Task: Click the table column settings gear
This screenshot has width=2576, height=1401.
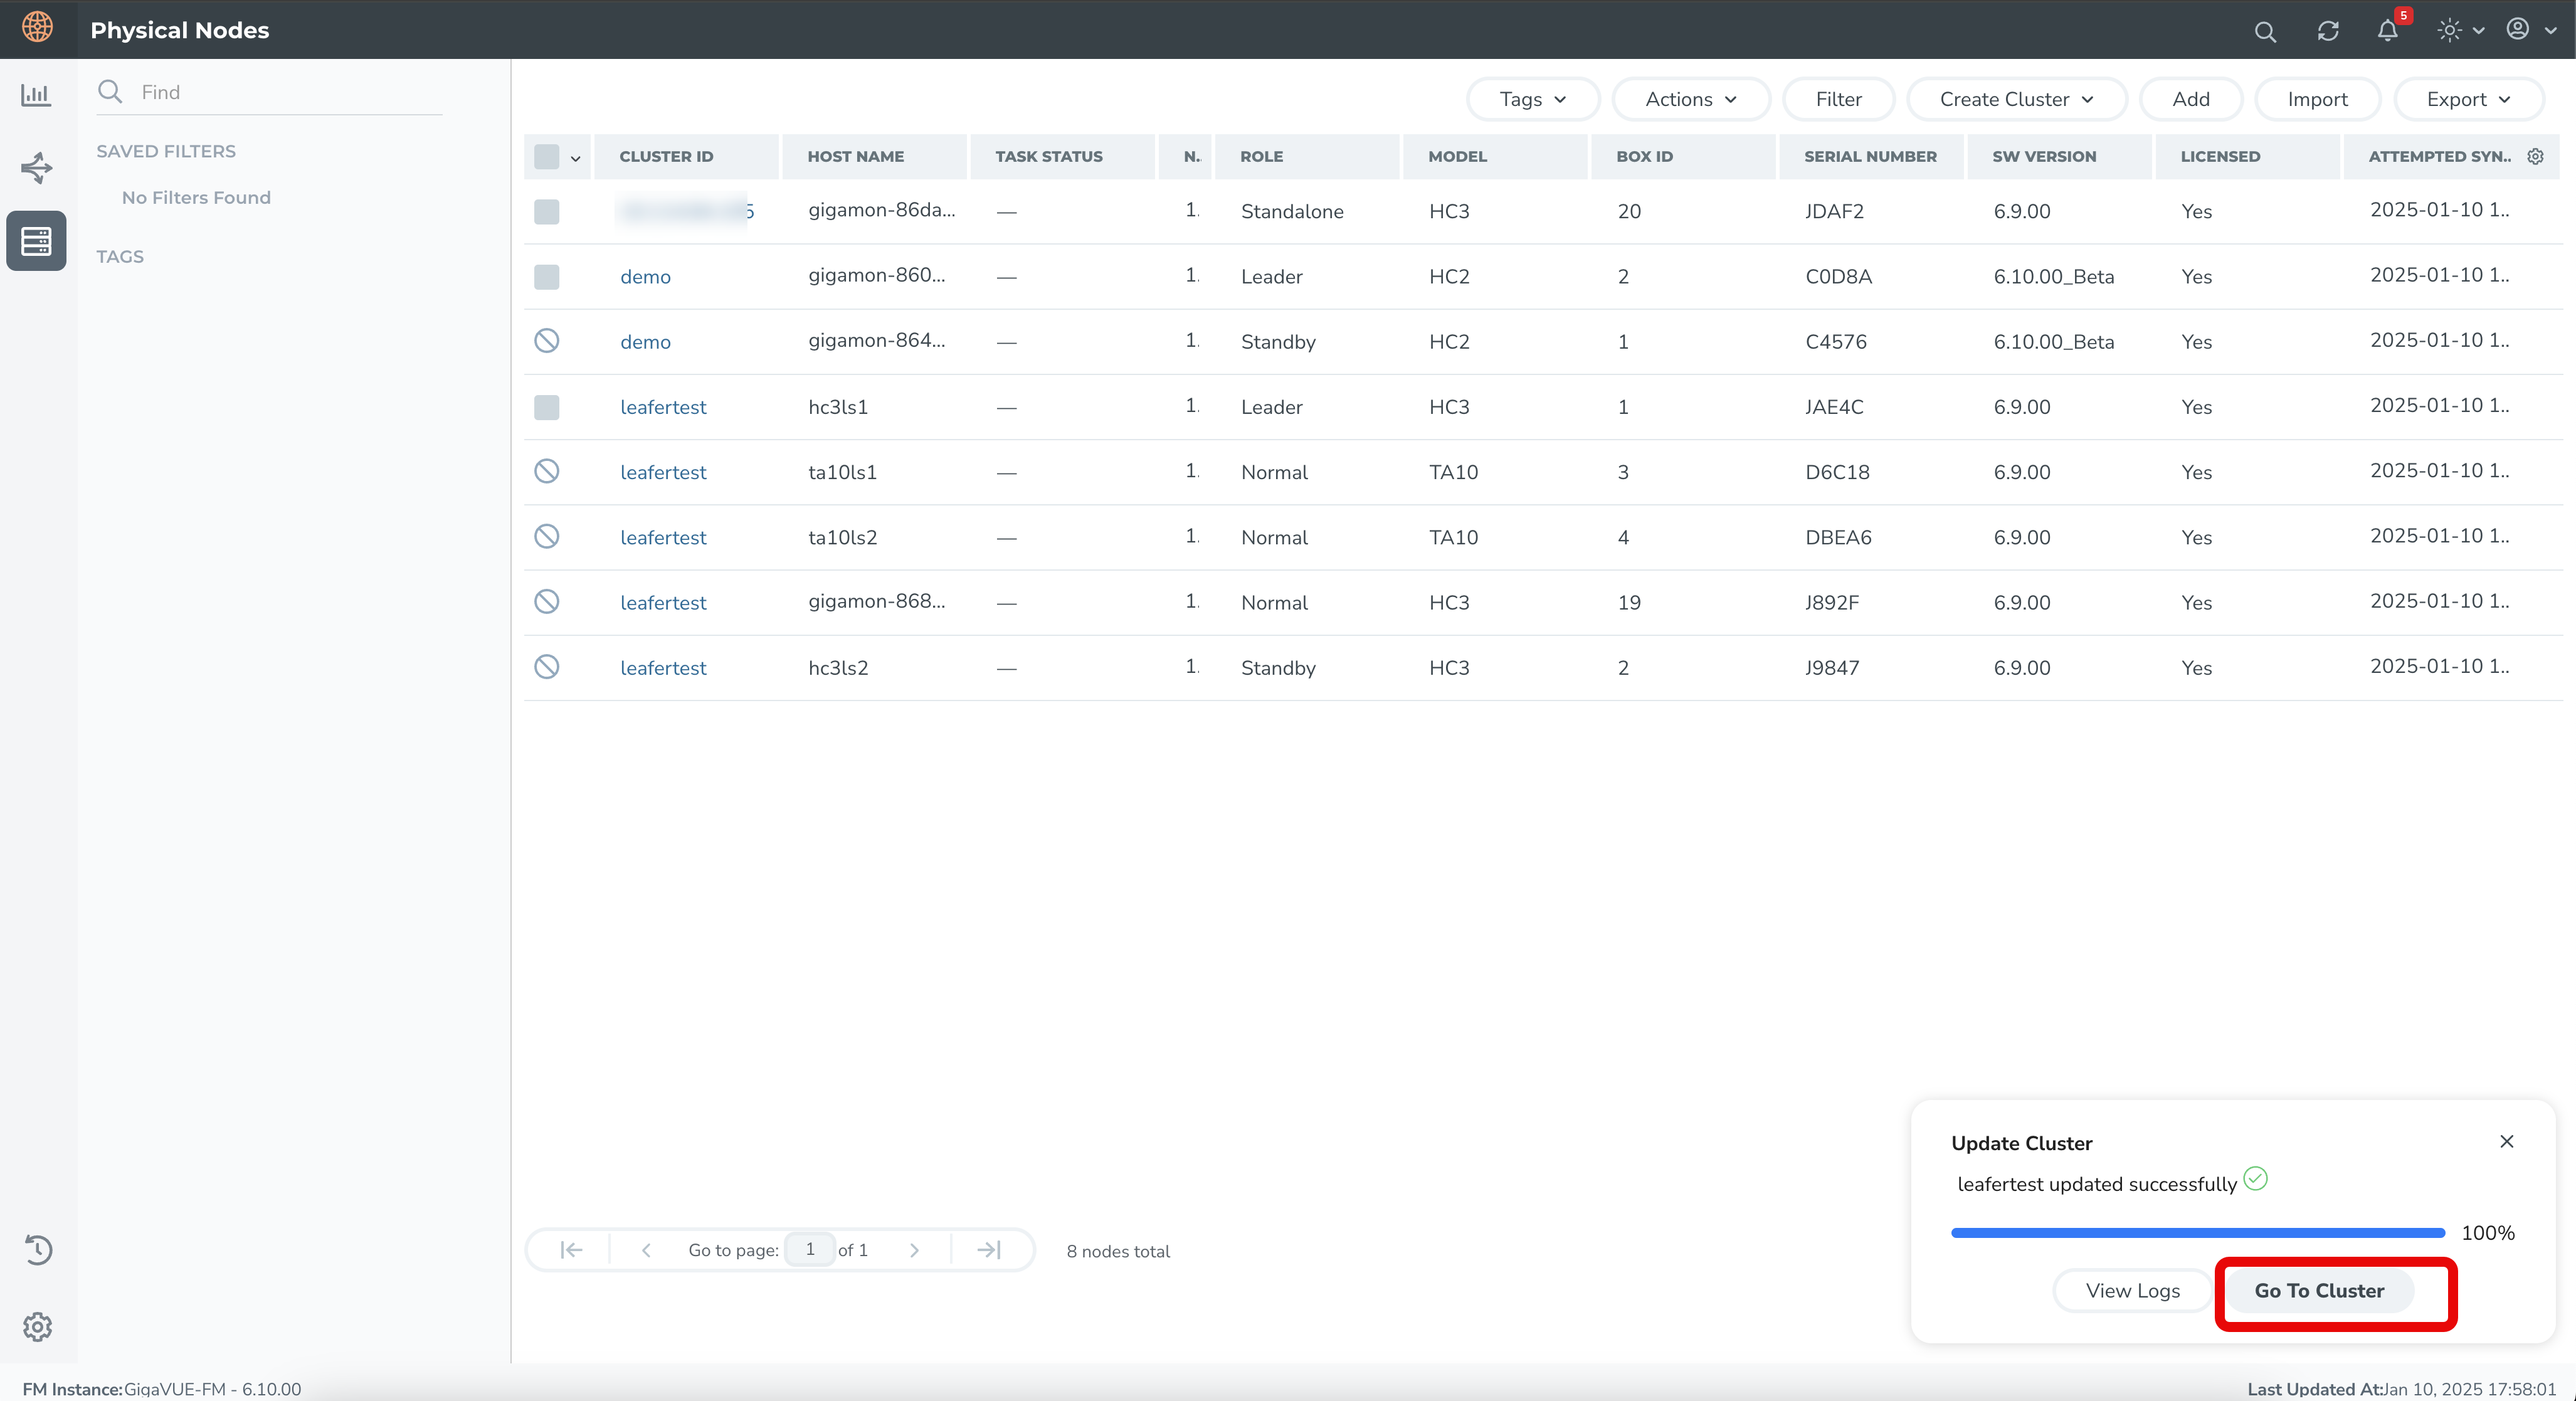Action: 2535,156
